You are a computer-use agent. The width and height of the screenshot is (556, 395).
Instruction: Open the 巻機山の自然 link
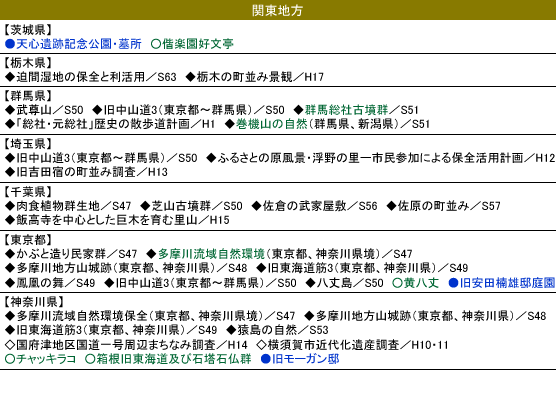tap(272, 124)
